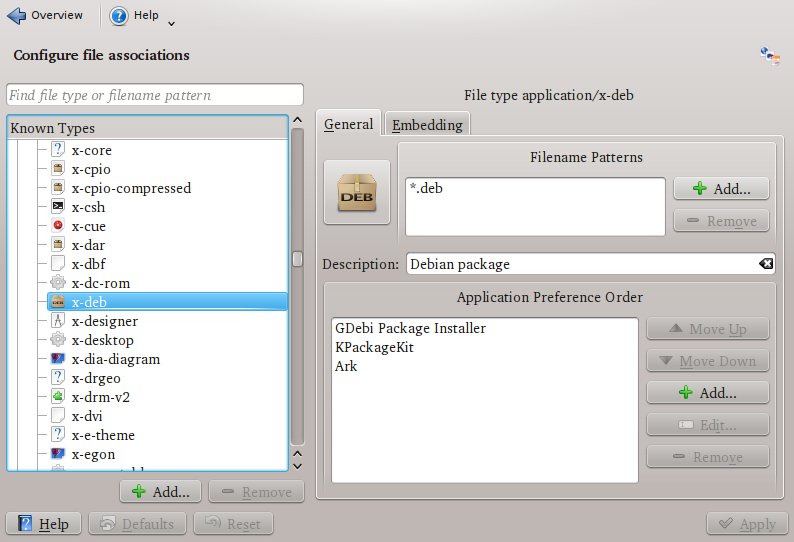The width and height of the screenshot is (794, 542).
Task: Click the x-dc-rom gear icon
Action: point(58,283)
